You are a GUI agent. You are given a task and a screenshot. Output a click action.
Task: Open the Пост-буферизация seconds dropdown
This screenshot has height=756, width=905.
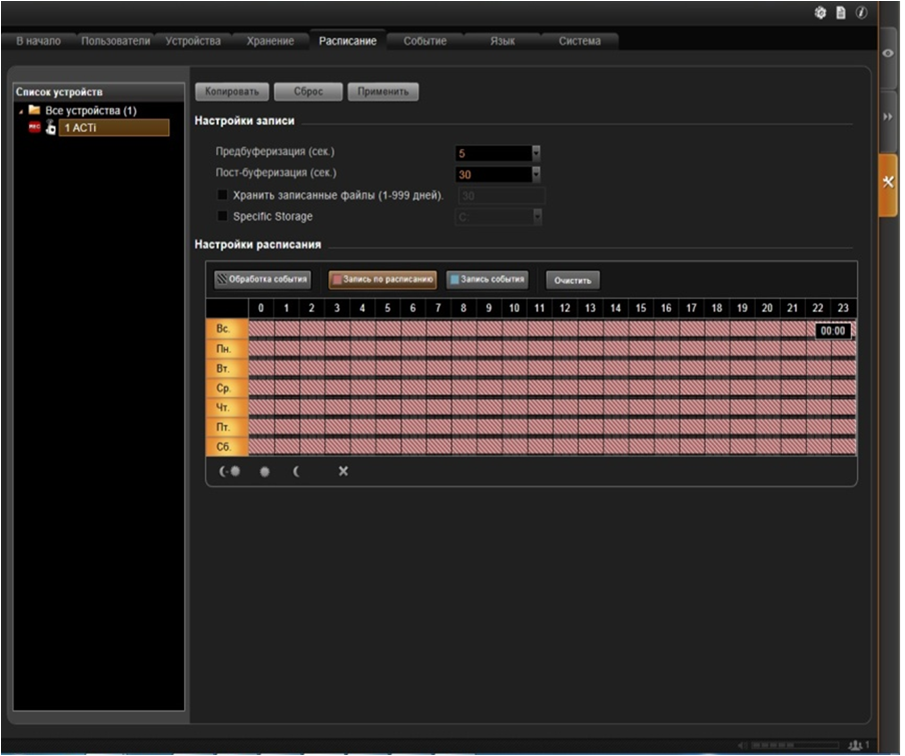536,174
